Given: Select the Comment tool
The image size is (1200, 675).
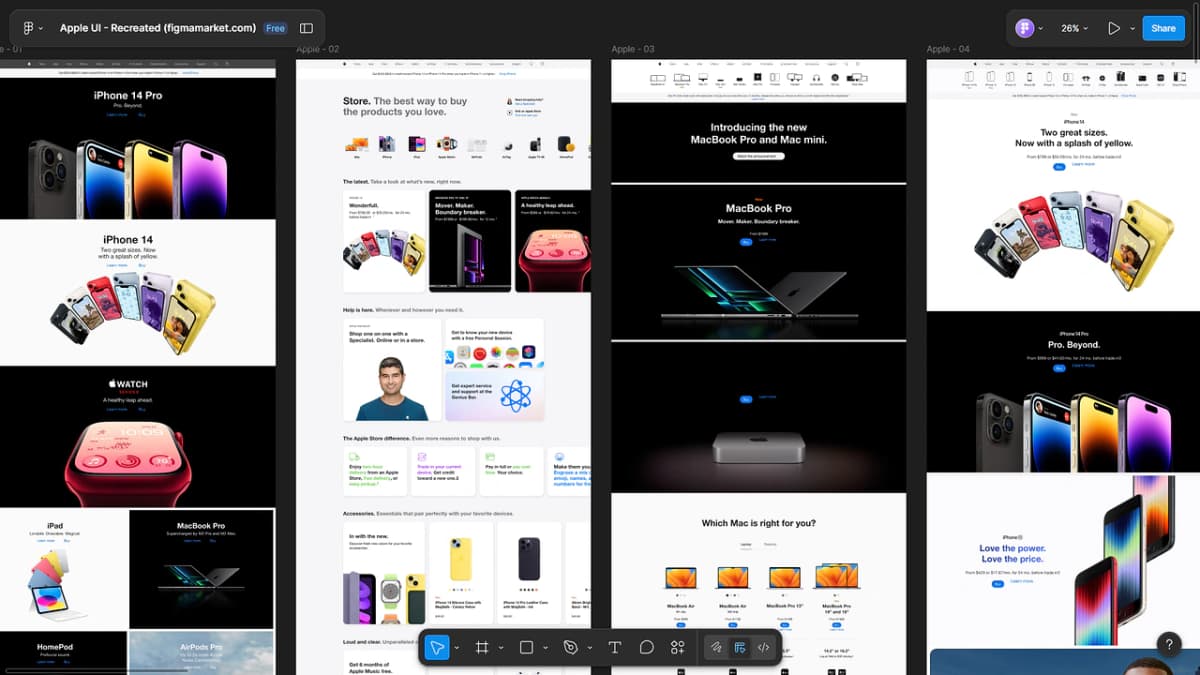Looking at the screenshot, I should click(x=647, y=647).
